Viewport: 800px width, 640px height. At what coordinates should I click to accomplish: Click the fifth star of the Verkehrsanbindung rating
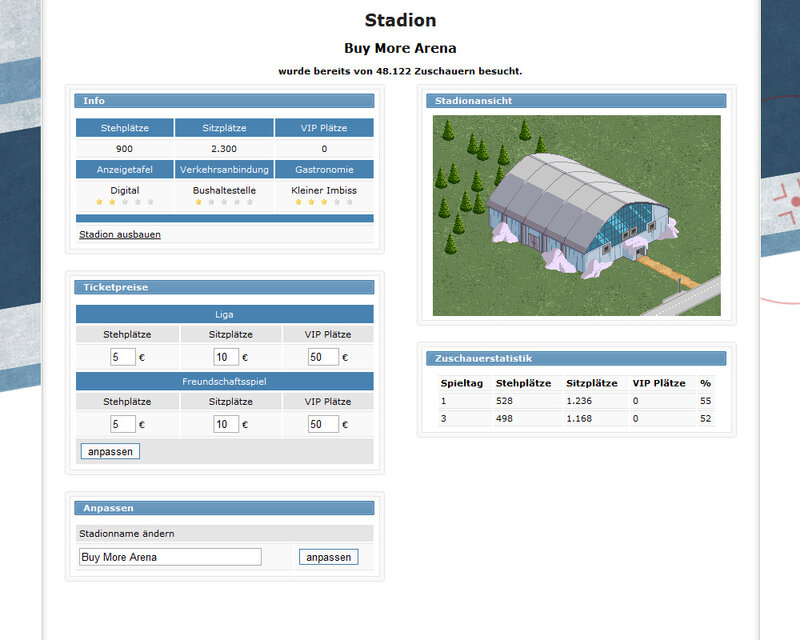[250, 202]
